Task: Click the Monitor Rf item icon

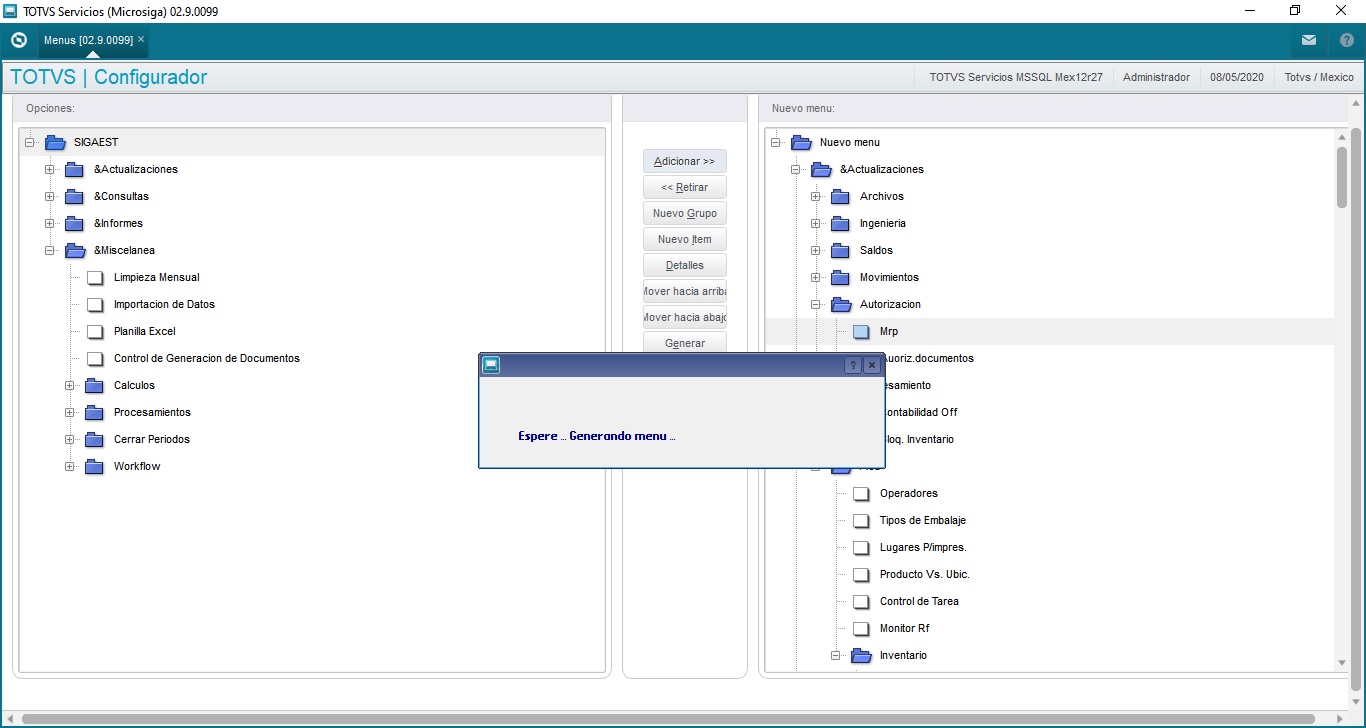Action: tap(861, 628)
